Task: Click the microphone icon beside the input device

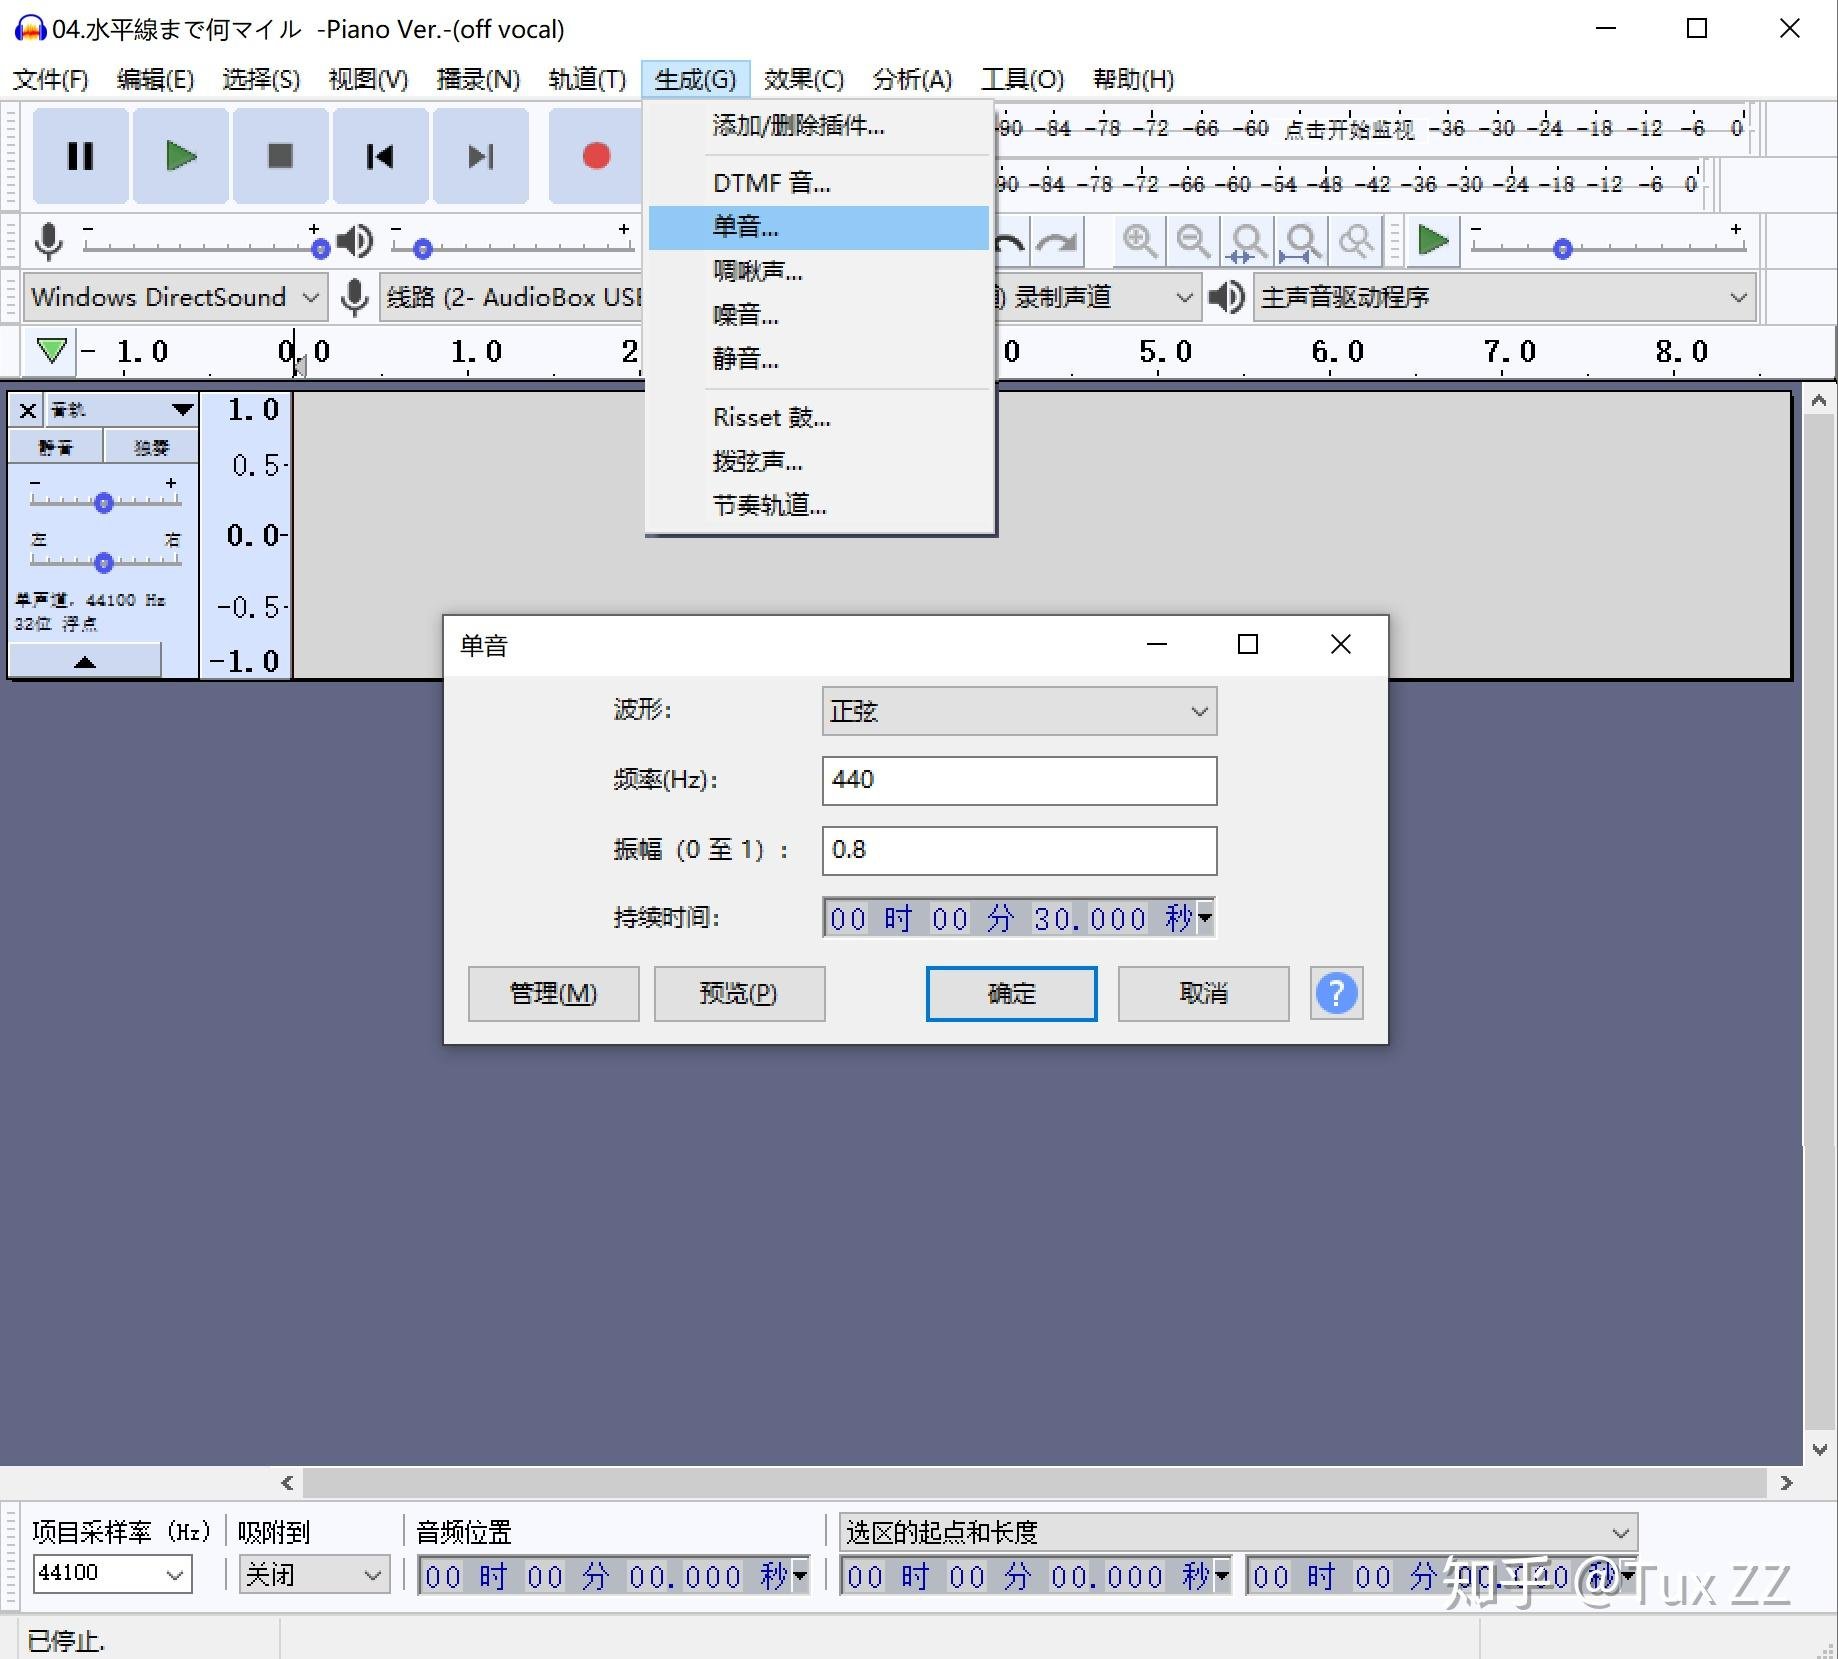Action: [x=354, y=297]
